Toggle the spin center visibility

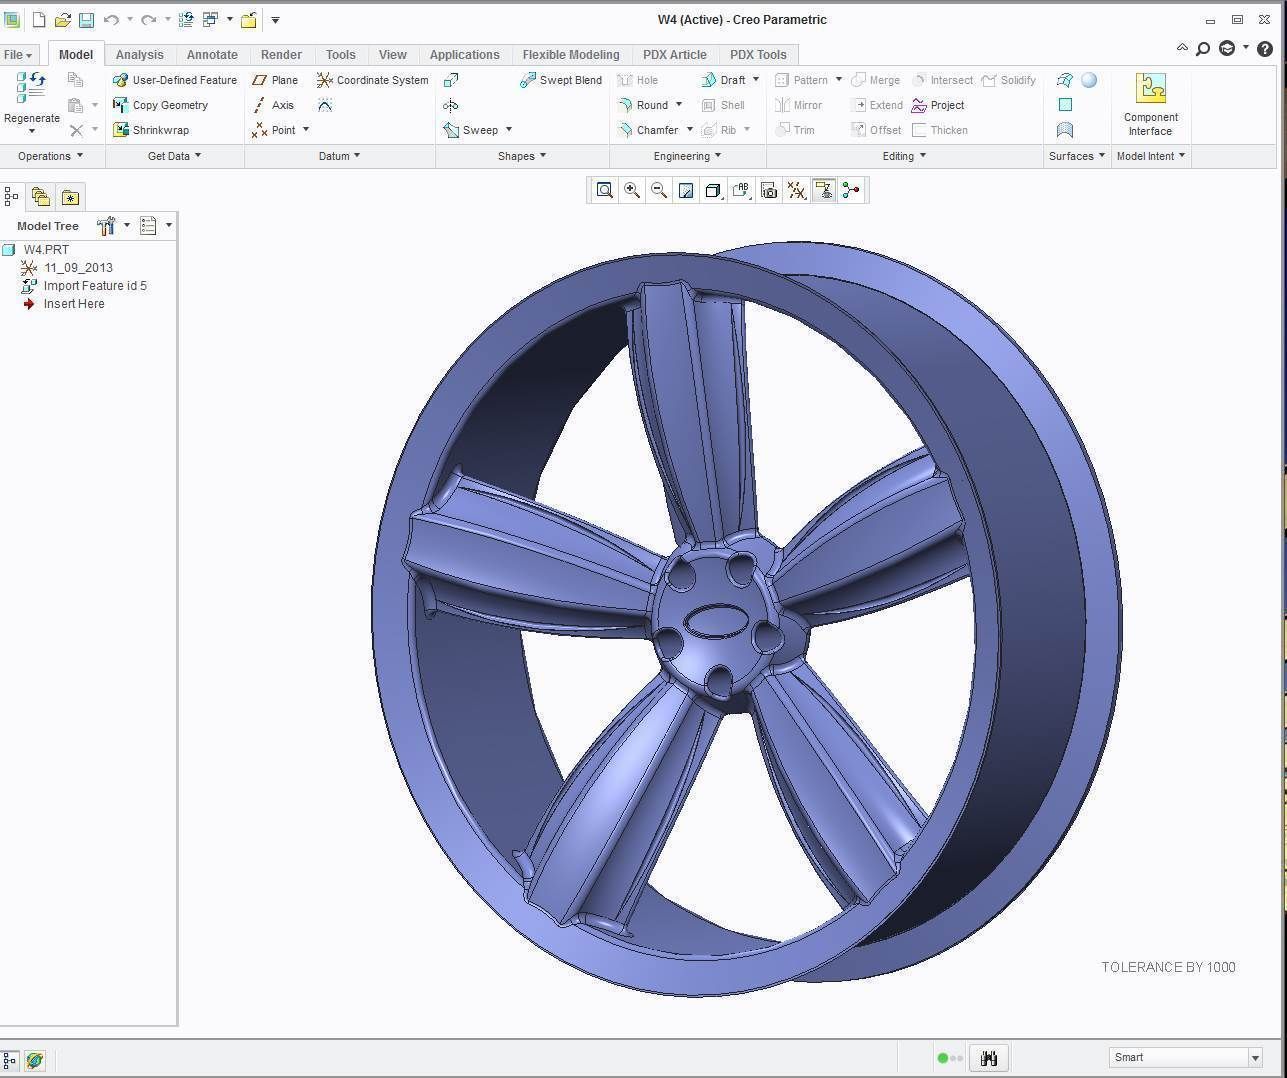(851, 190)
